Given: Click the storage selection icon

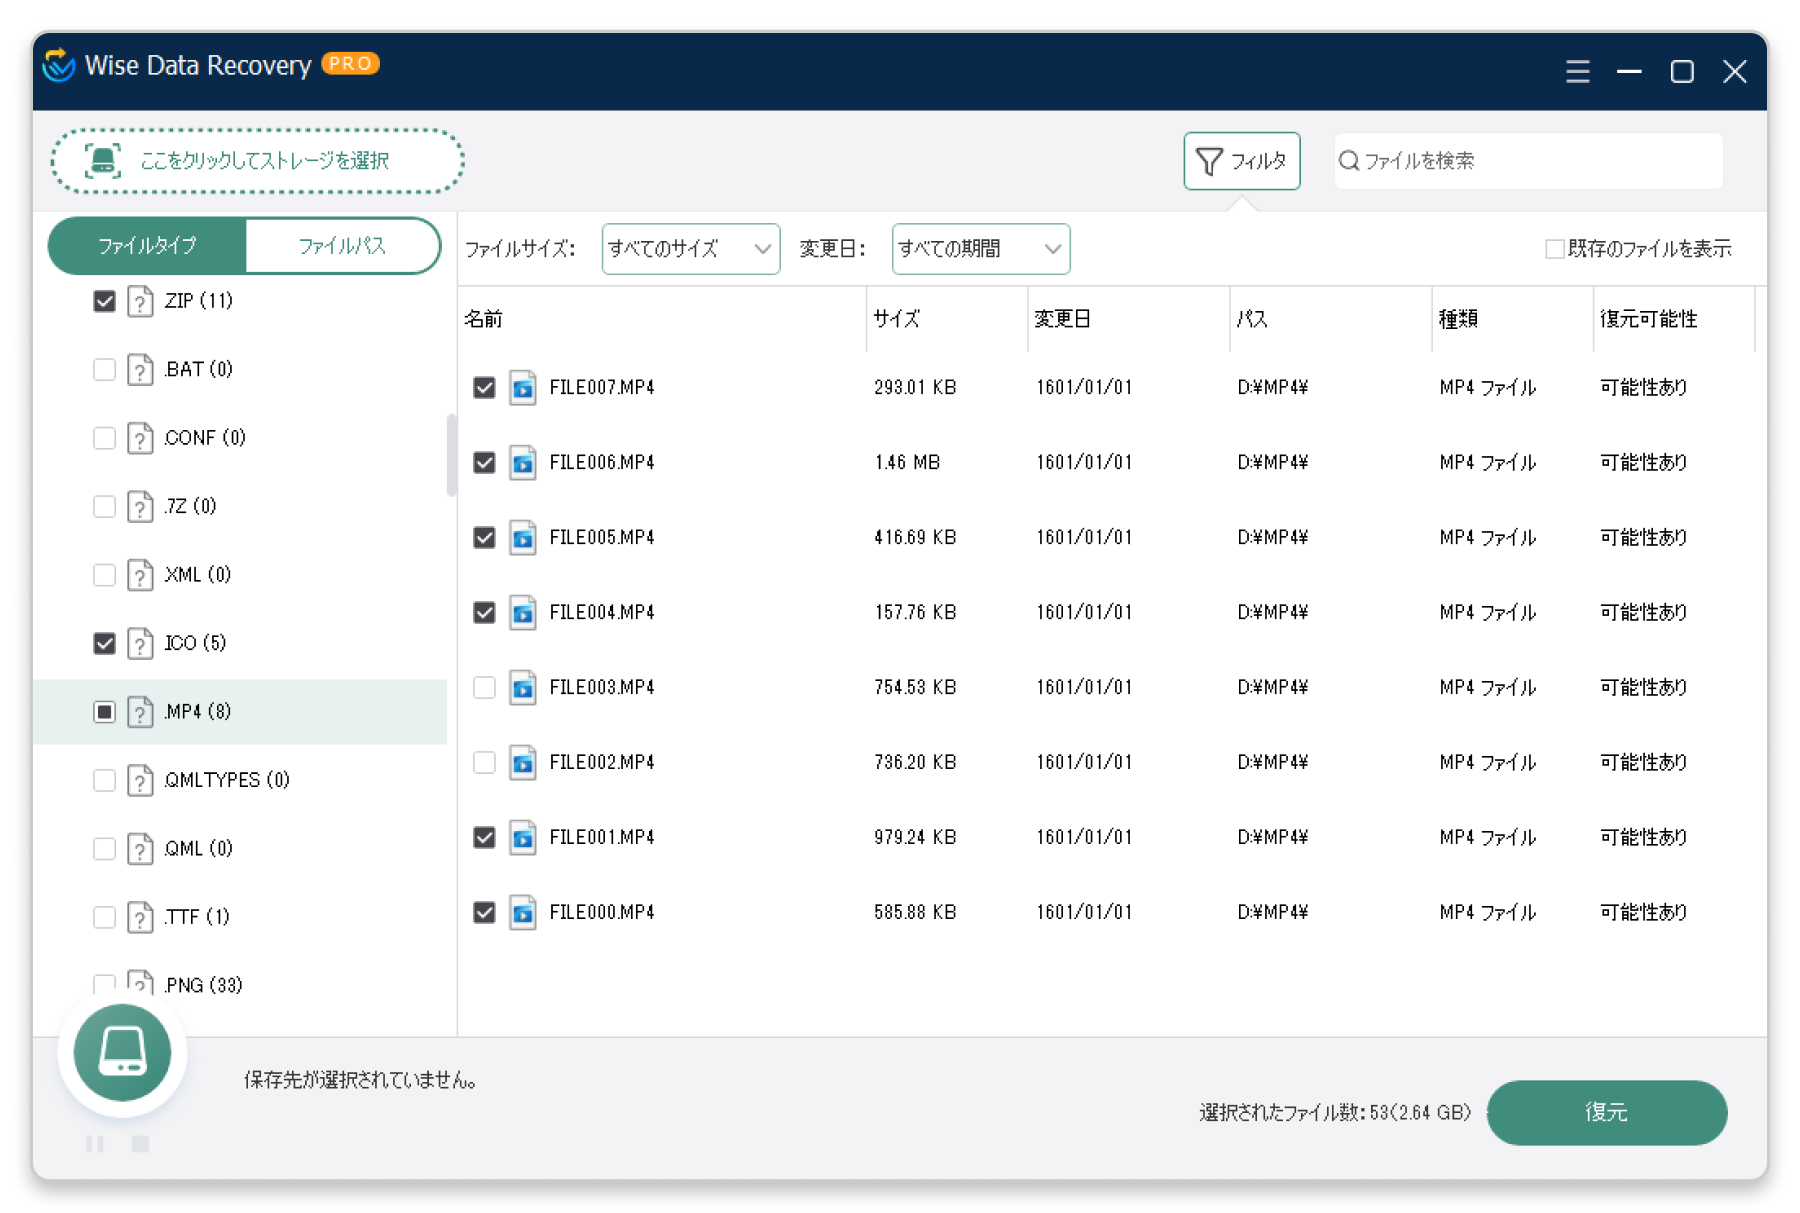Looking at the screenshot, I should click(x=103, y=160).
